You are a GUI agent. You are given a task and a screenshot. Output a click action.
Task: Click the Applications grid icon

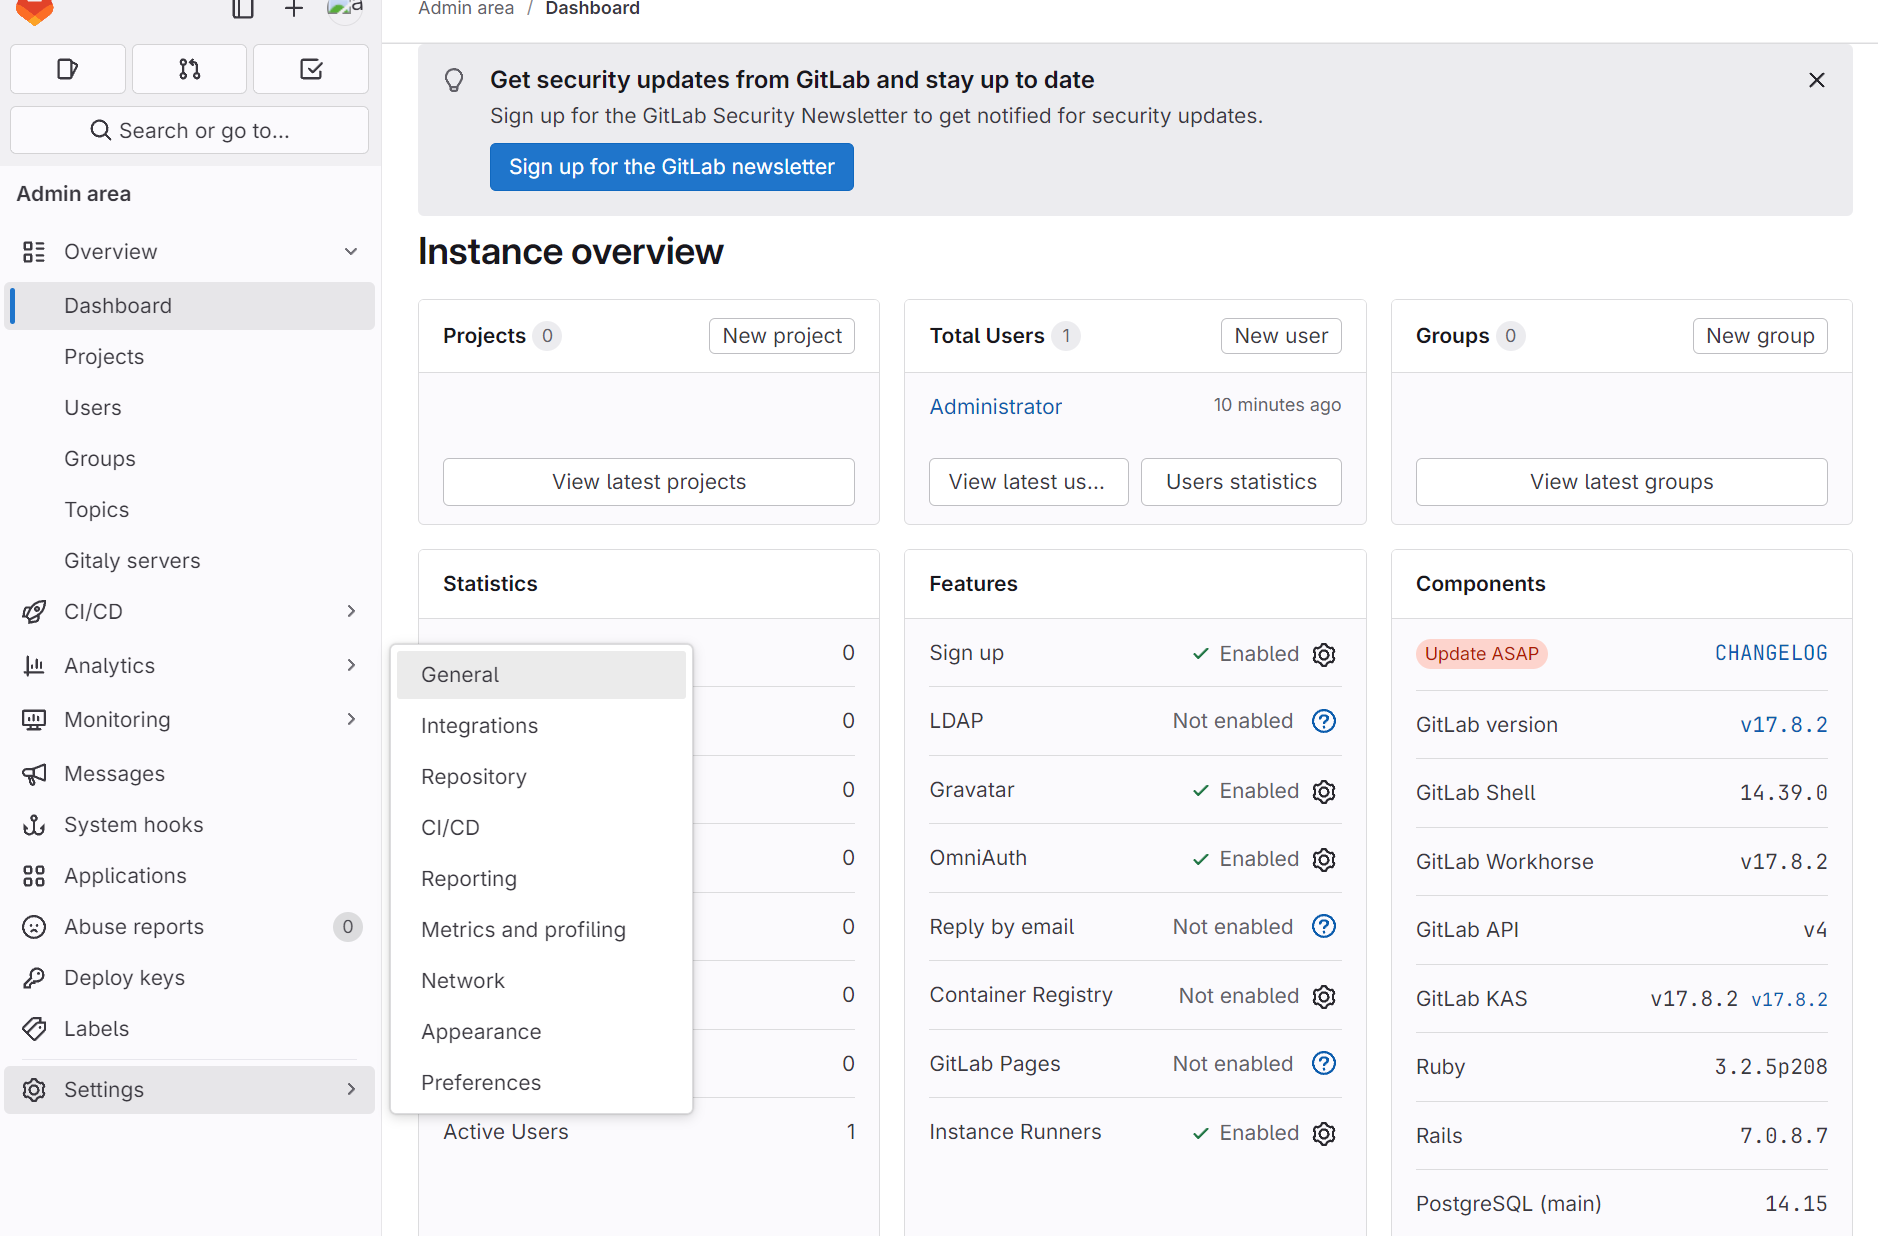point(34,876)
